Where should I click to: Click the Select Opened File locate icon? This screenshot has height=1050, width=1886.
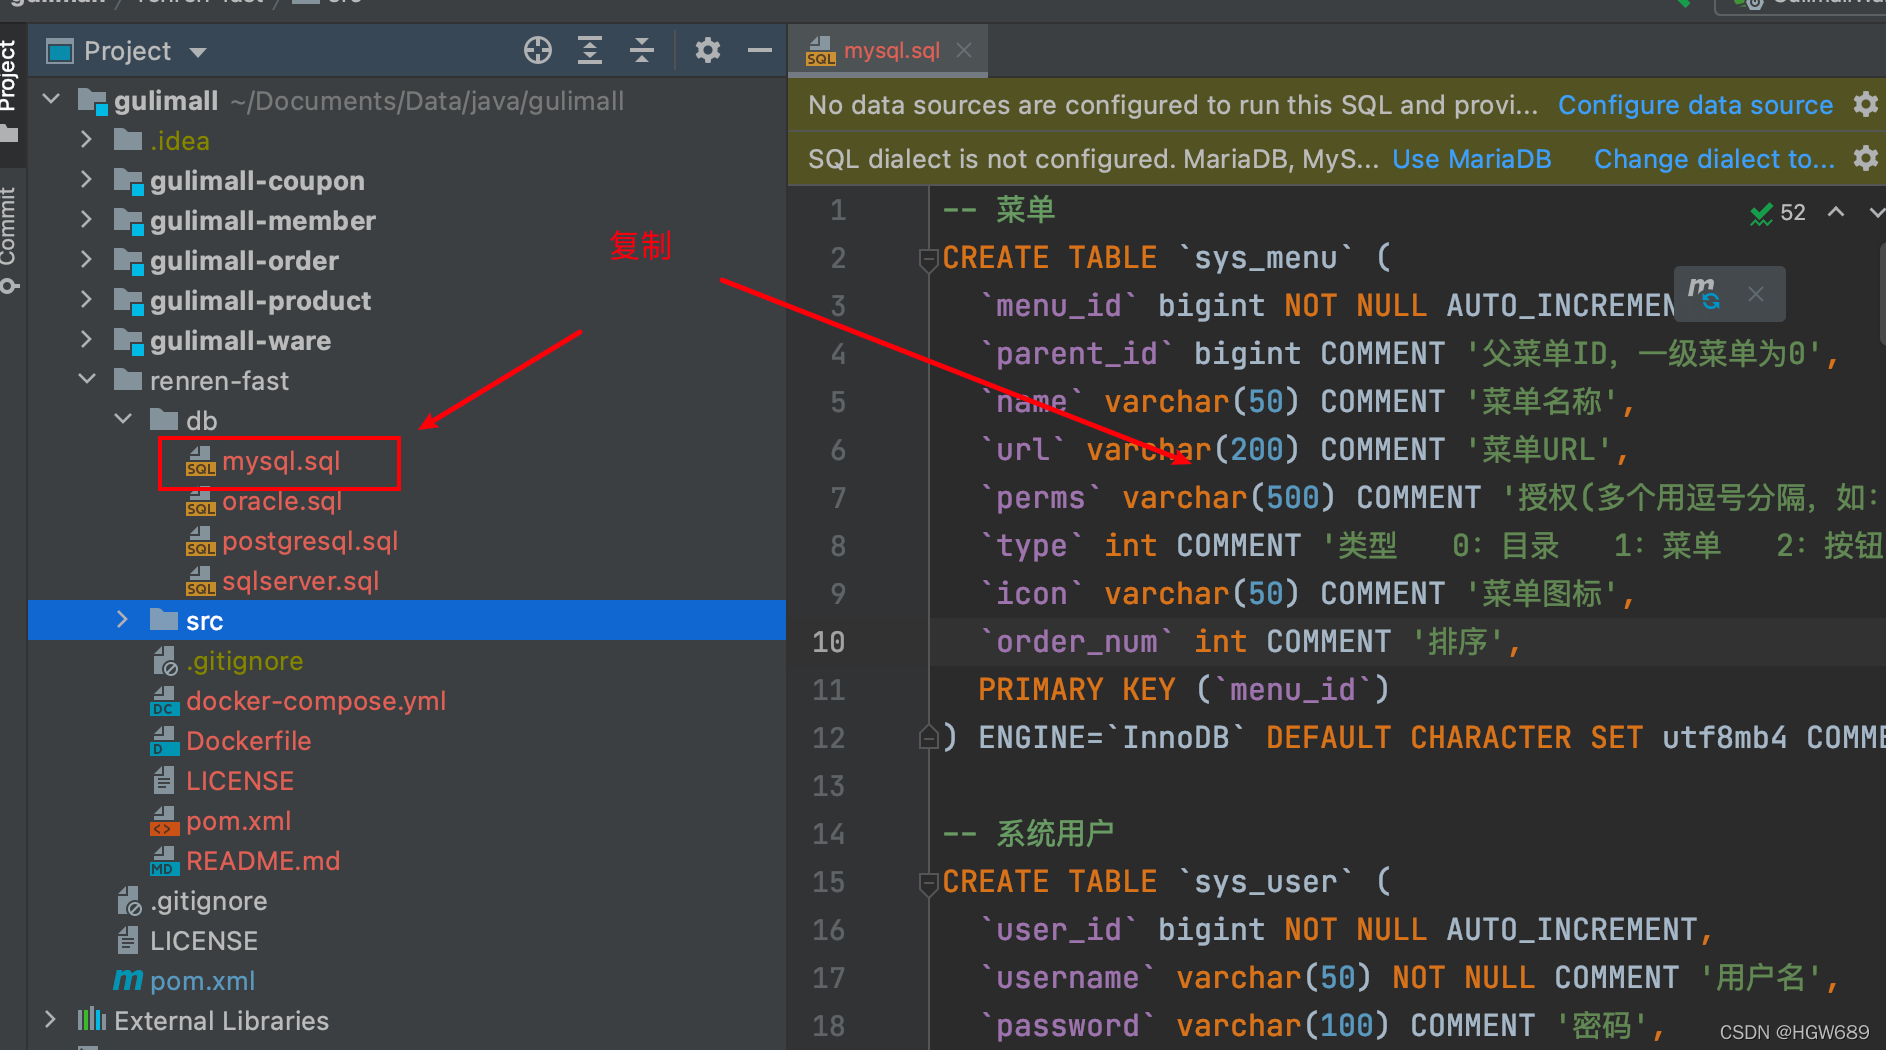(538, 50)
